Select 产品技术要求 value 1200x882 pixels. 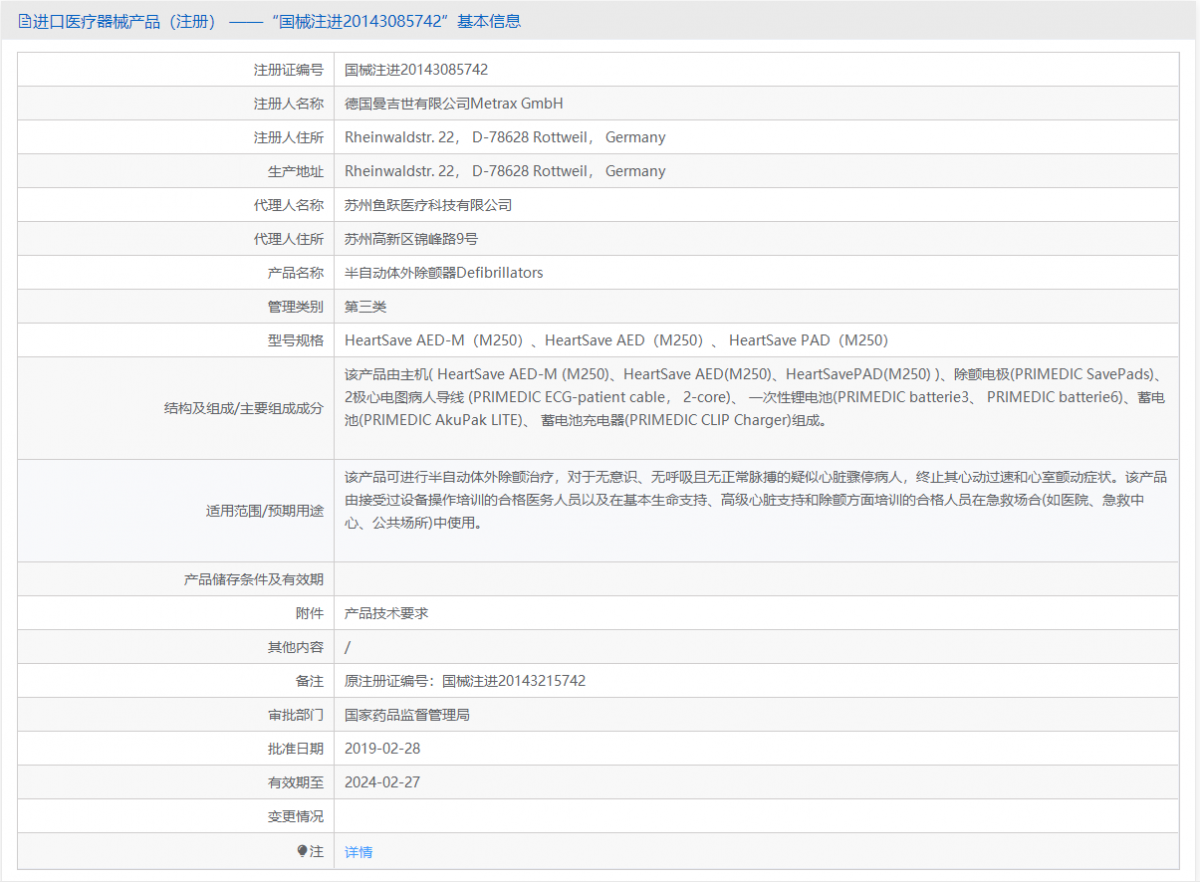386,613
